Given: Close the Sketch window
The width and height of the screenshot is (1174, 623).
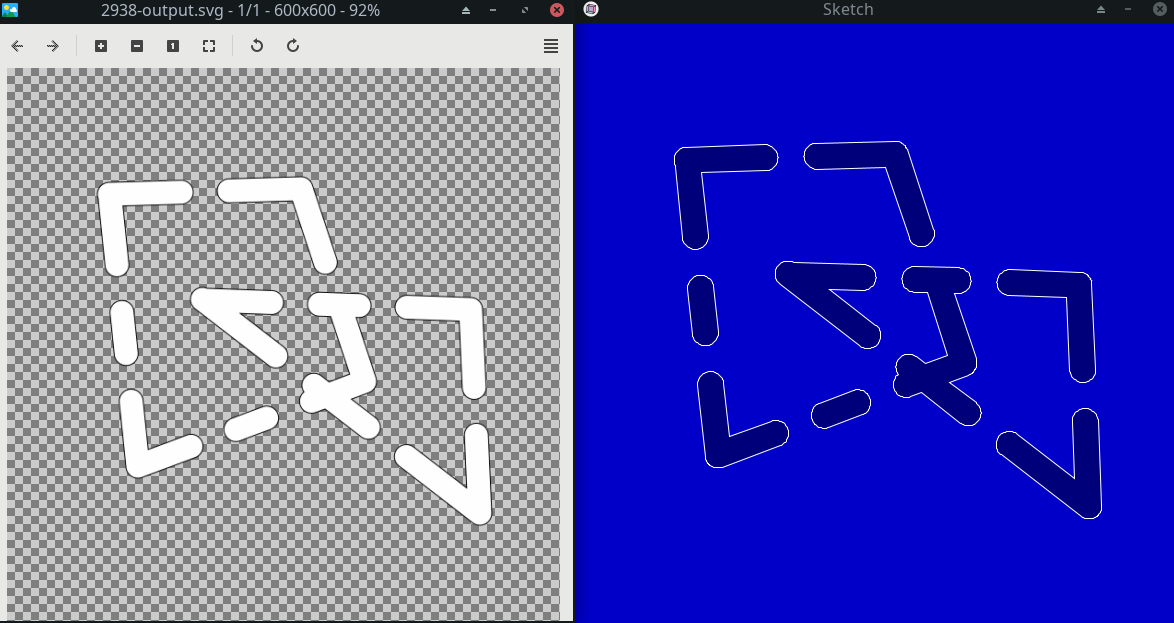Looking at the screenshot, I should click(x=1160, y=10).
